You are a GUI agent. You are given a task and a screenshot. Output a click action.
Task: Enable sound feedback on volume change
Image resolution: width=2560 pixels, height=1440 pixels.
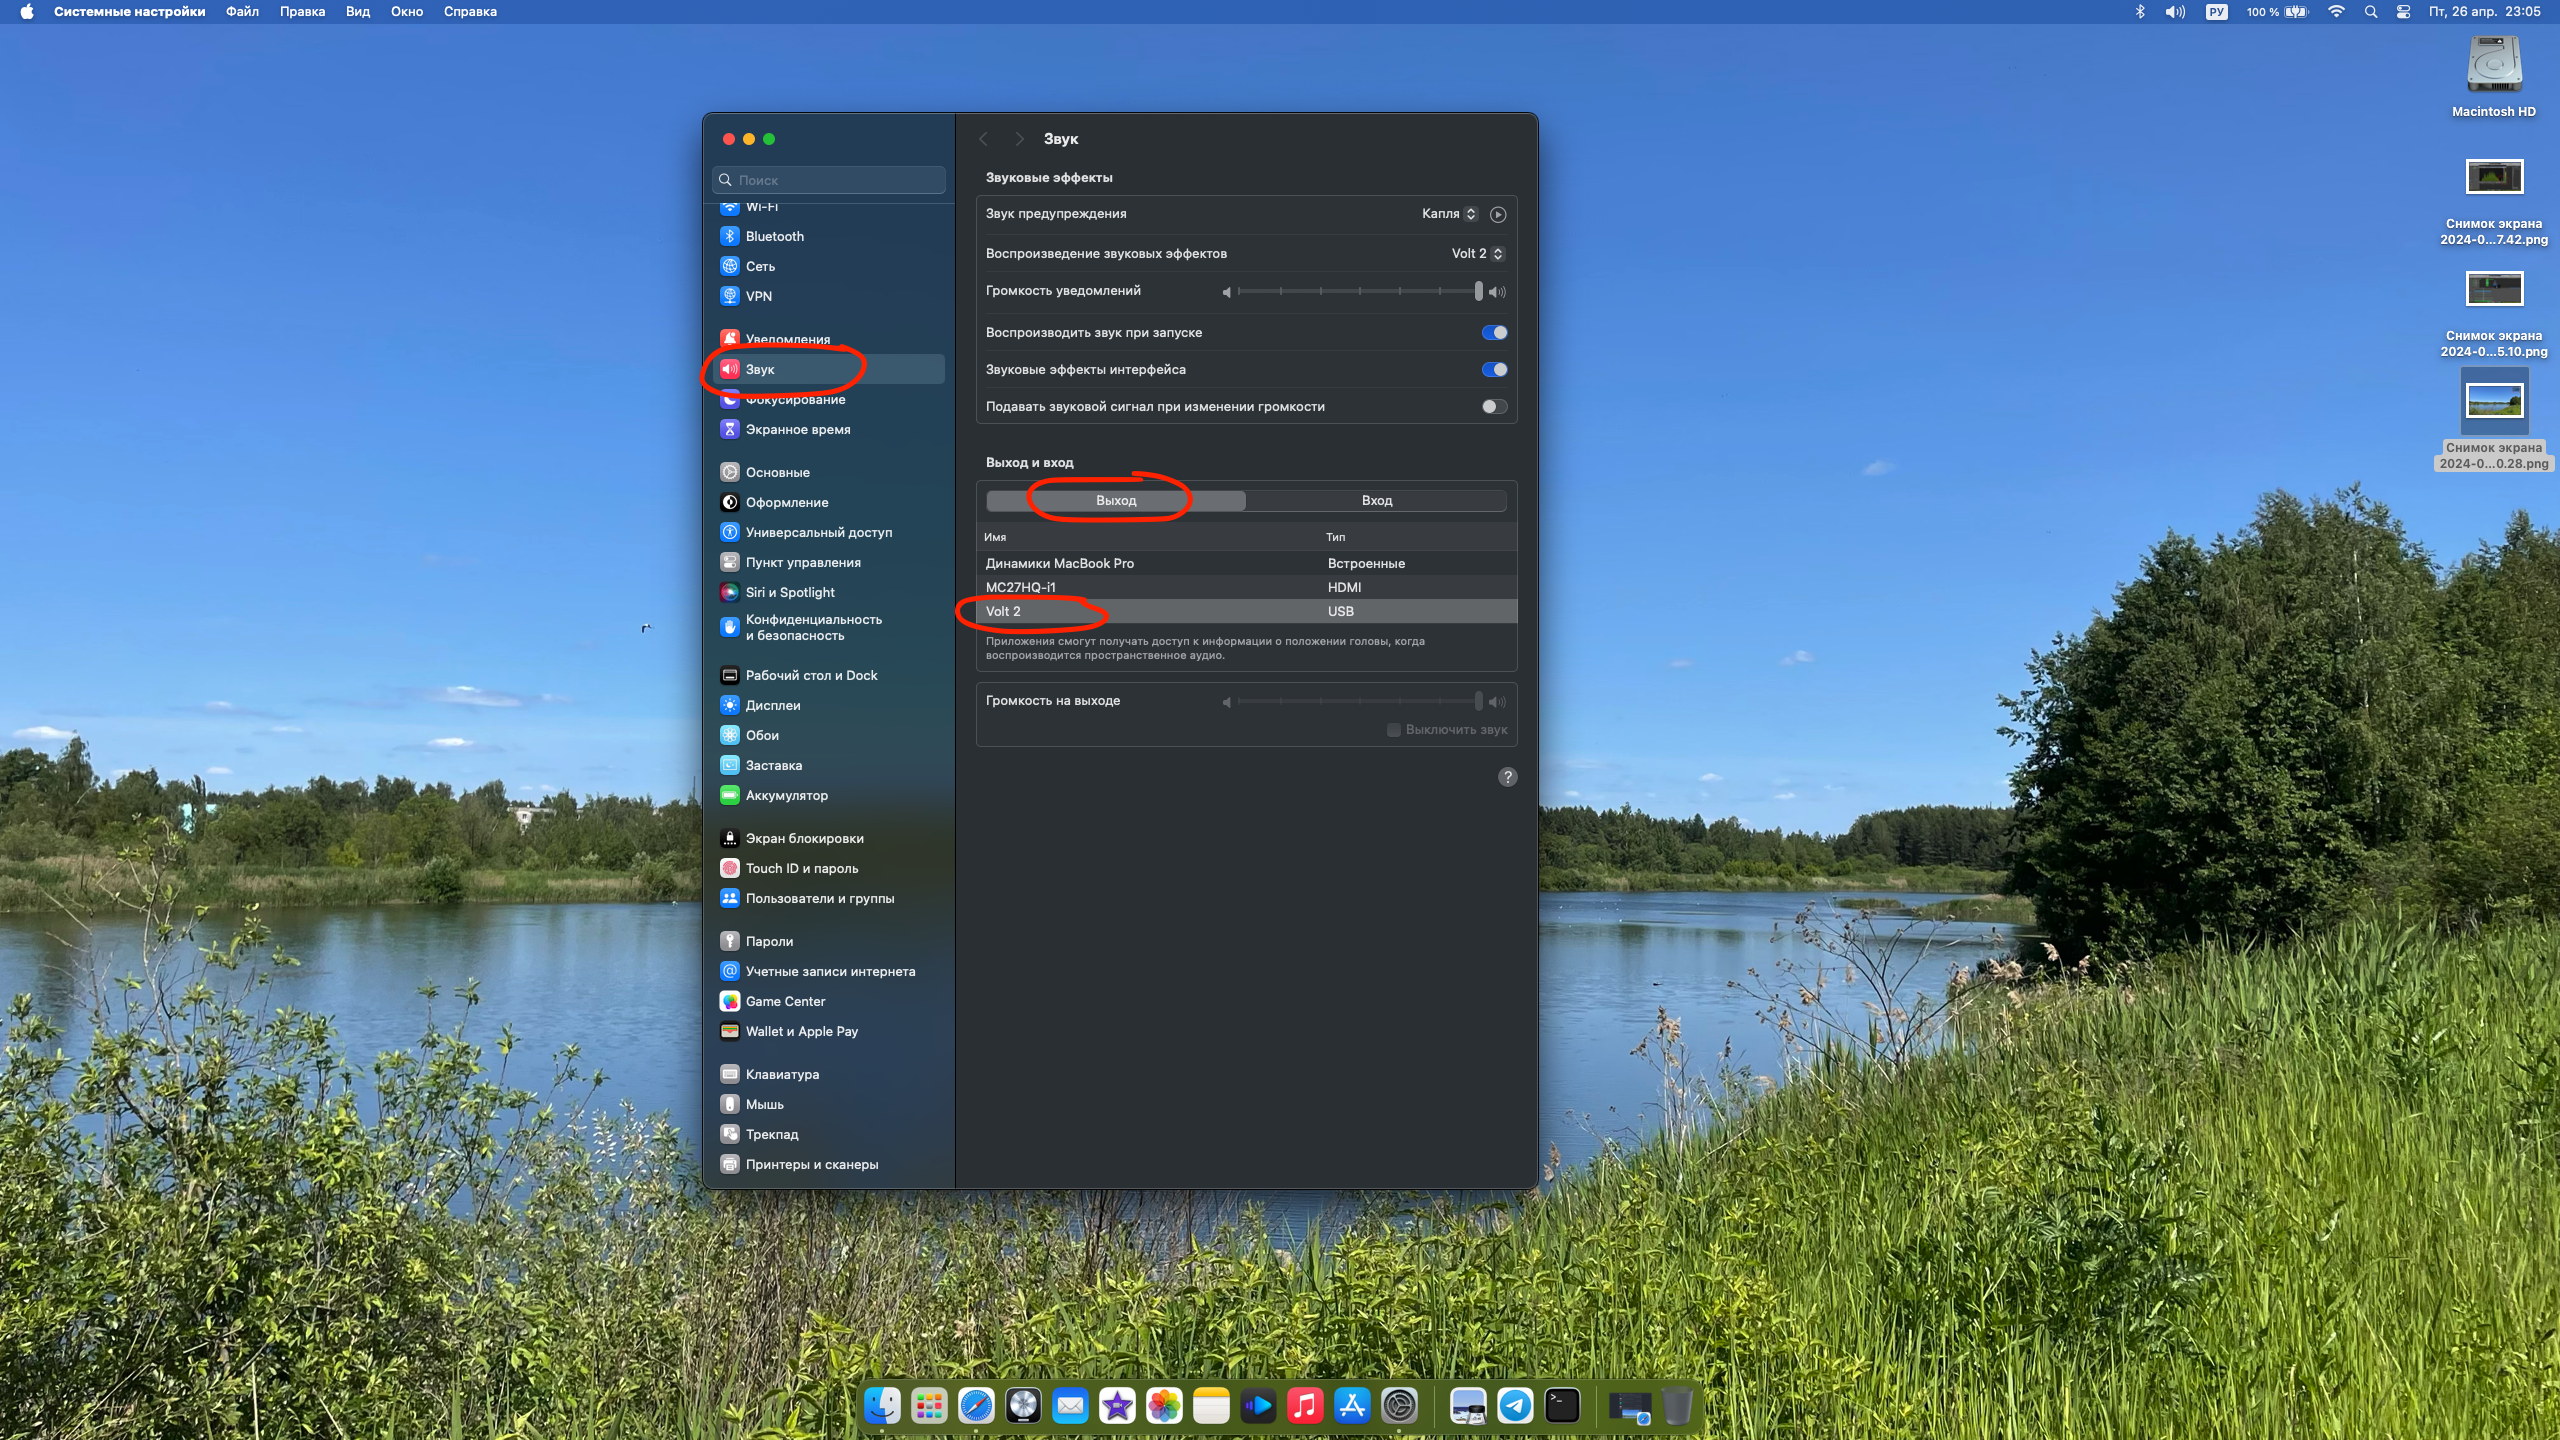tap(1494, 406)
